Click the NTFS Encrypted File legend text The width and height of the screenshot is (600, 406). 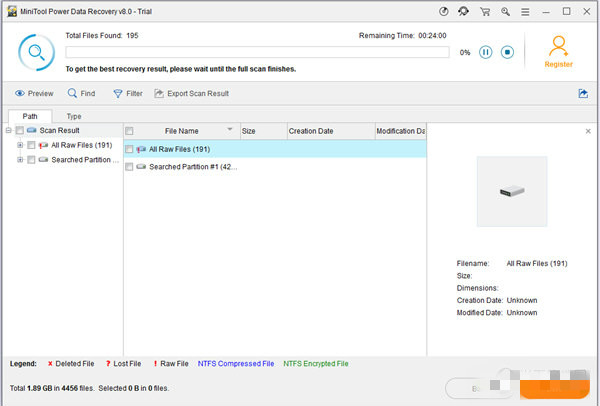tap(316, 364)
